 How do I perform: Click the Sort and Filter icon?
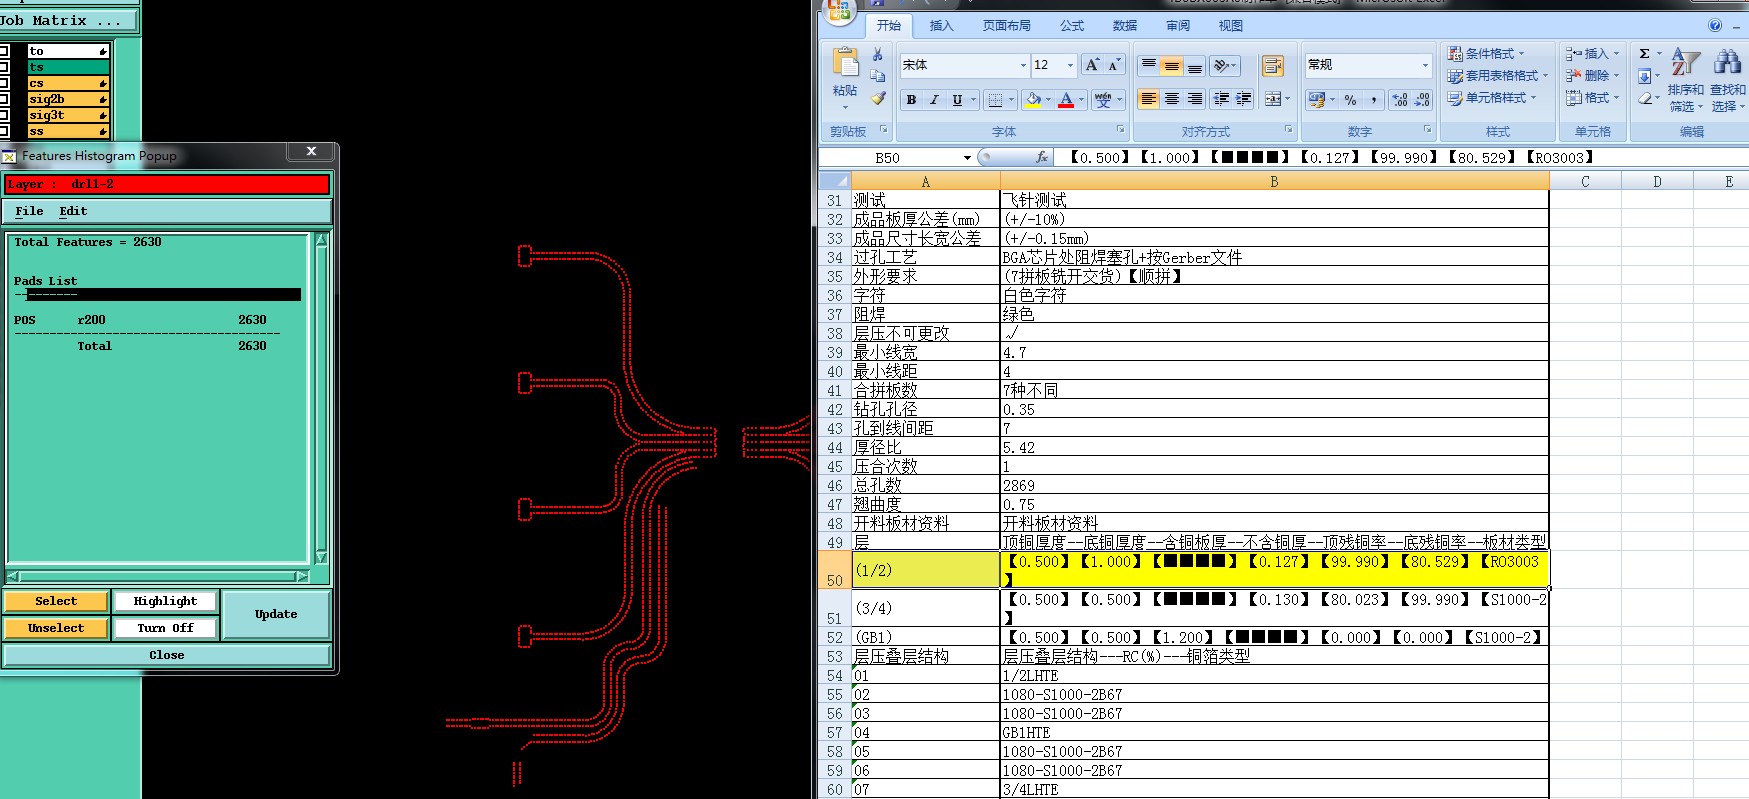coord(1686,63)
